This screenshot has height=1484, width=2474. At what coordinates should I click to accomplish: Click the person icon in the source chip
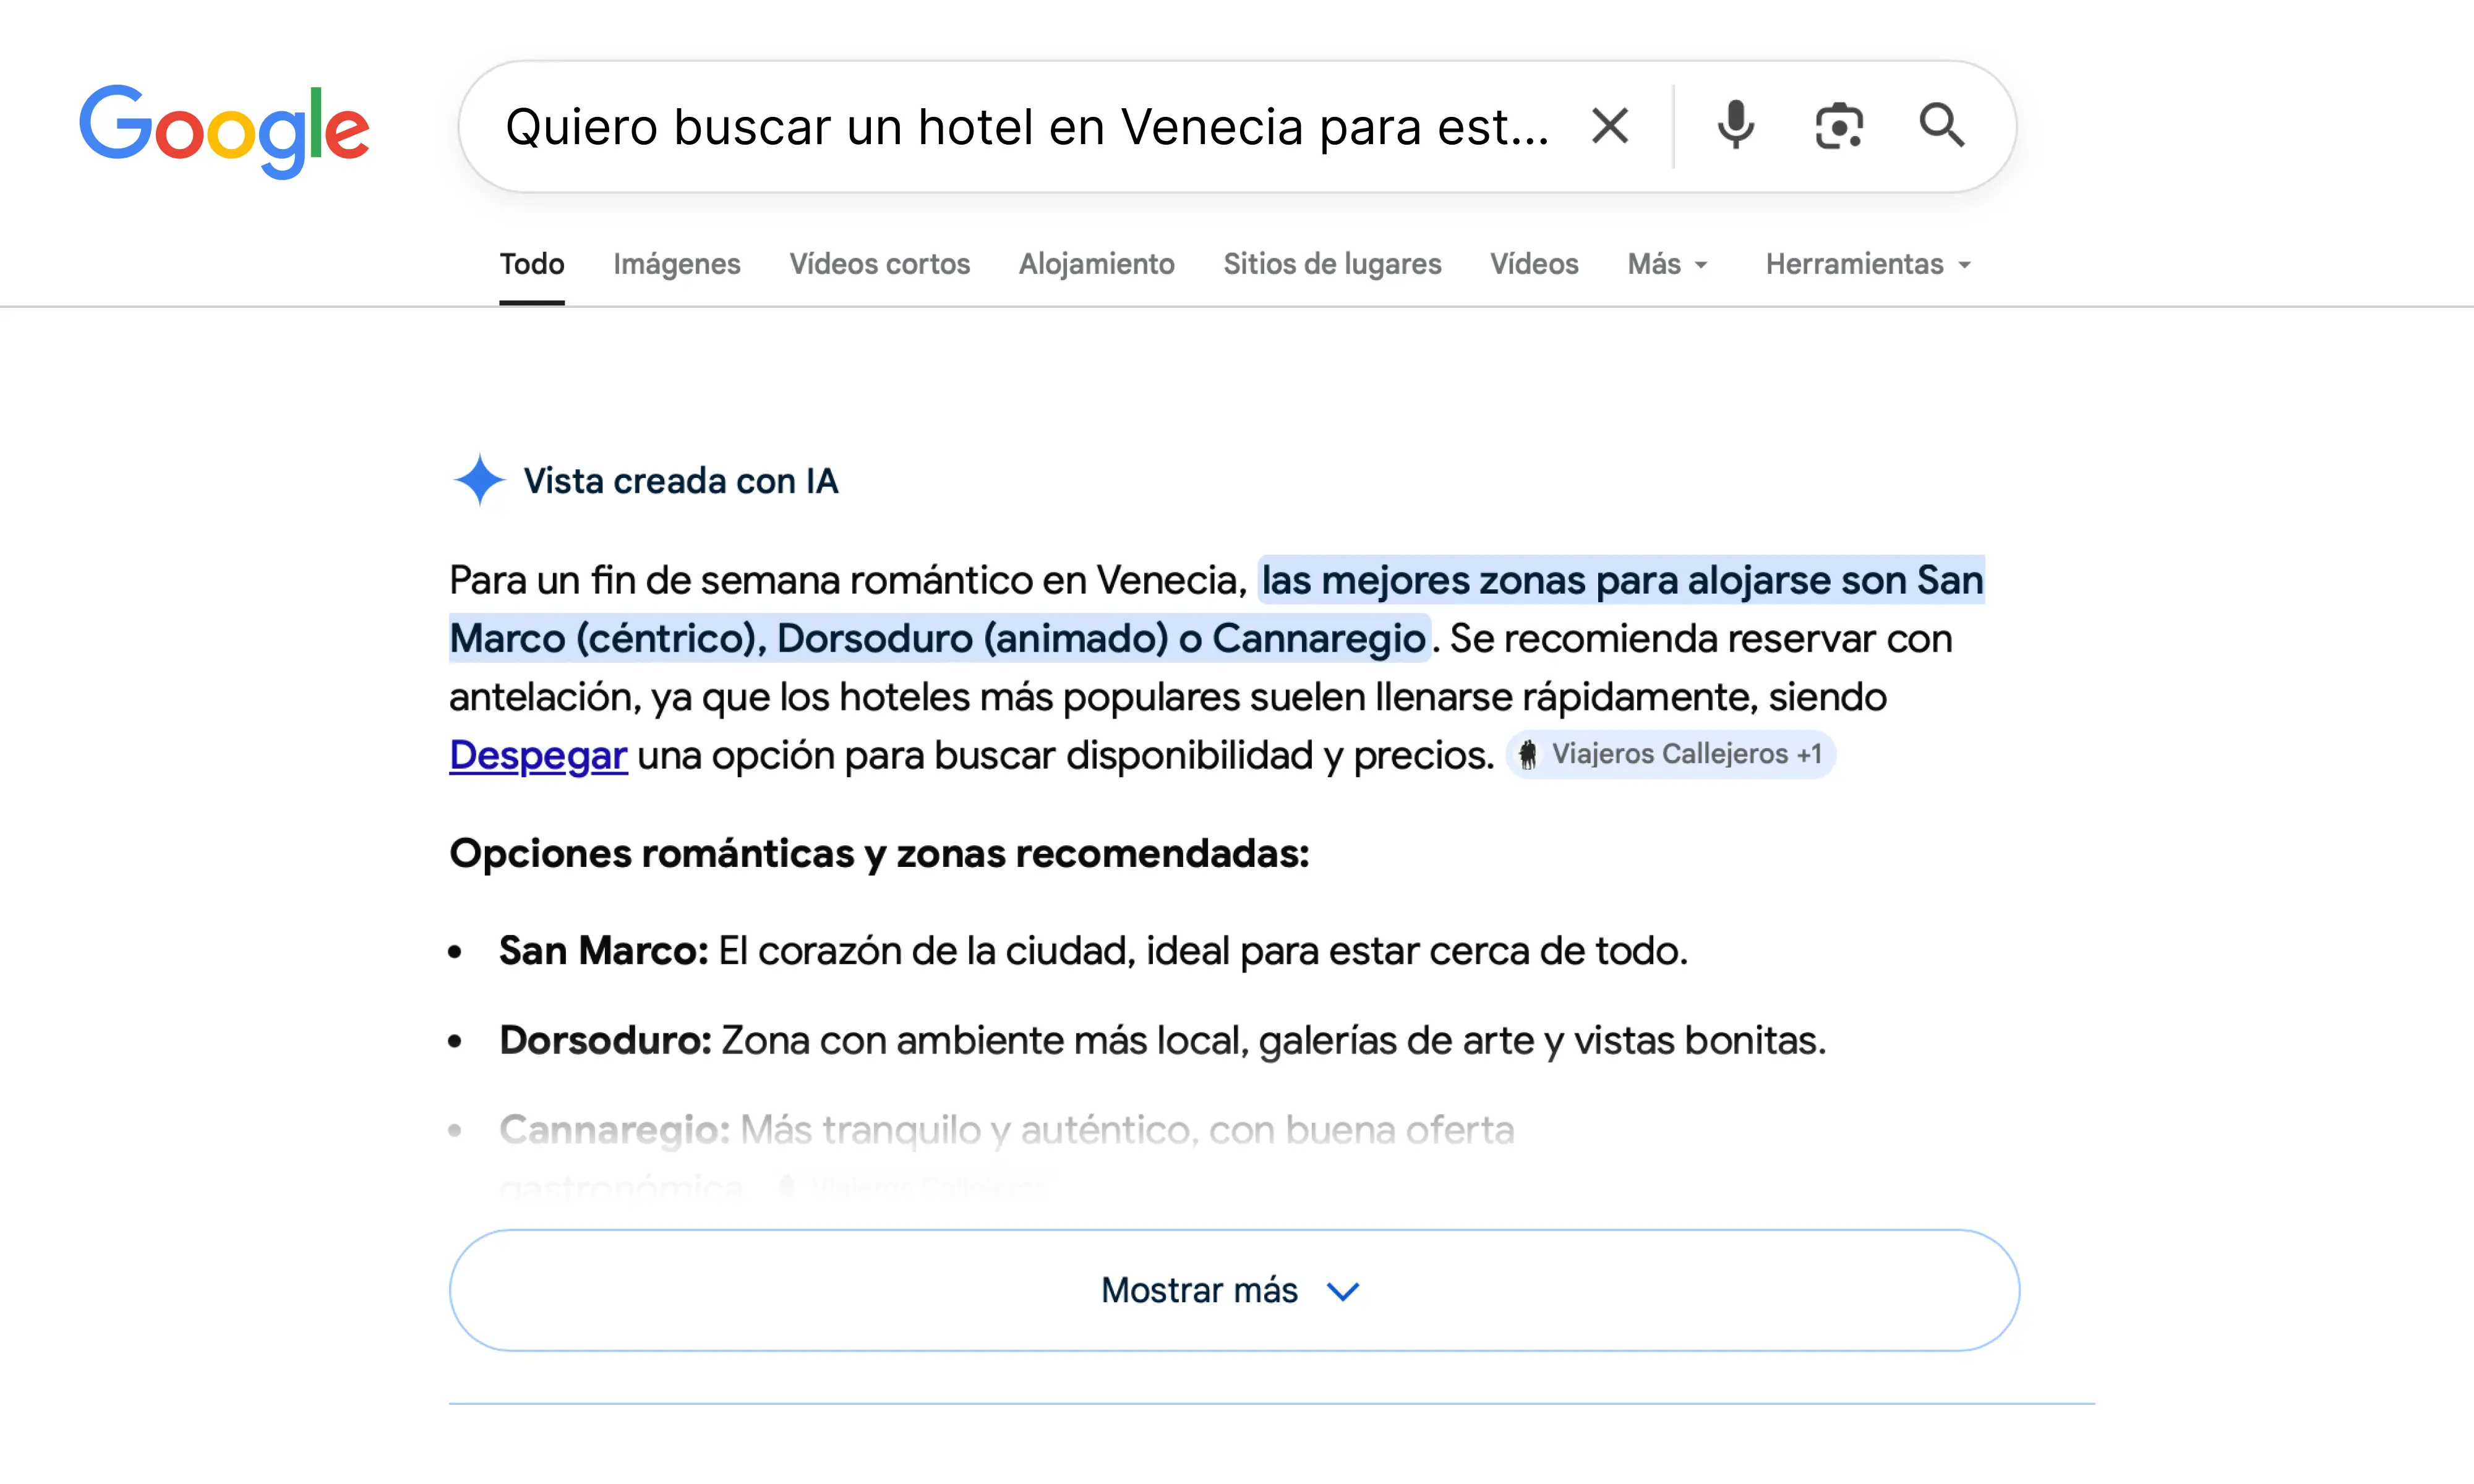click(x=1528, y=755)
